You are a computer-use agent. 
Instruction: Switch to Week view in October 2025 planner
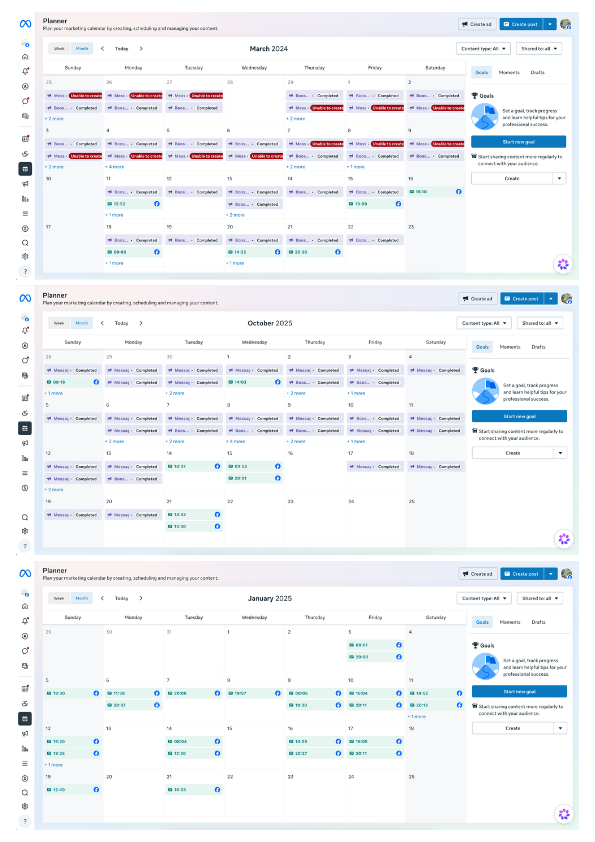[x=59, y=323]
